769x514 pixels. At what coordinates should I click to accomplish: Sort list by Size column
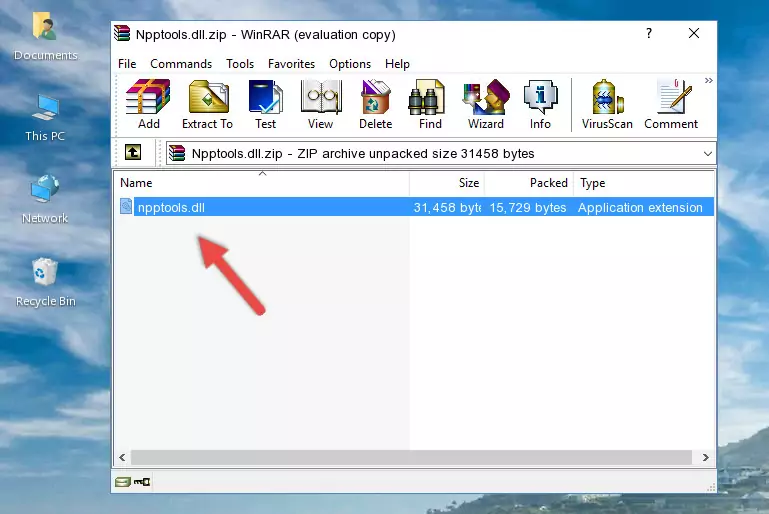(x=447, y=183)
